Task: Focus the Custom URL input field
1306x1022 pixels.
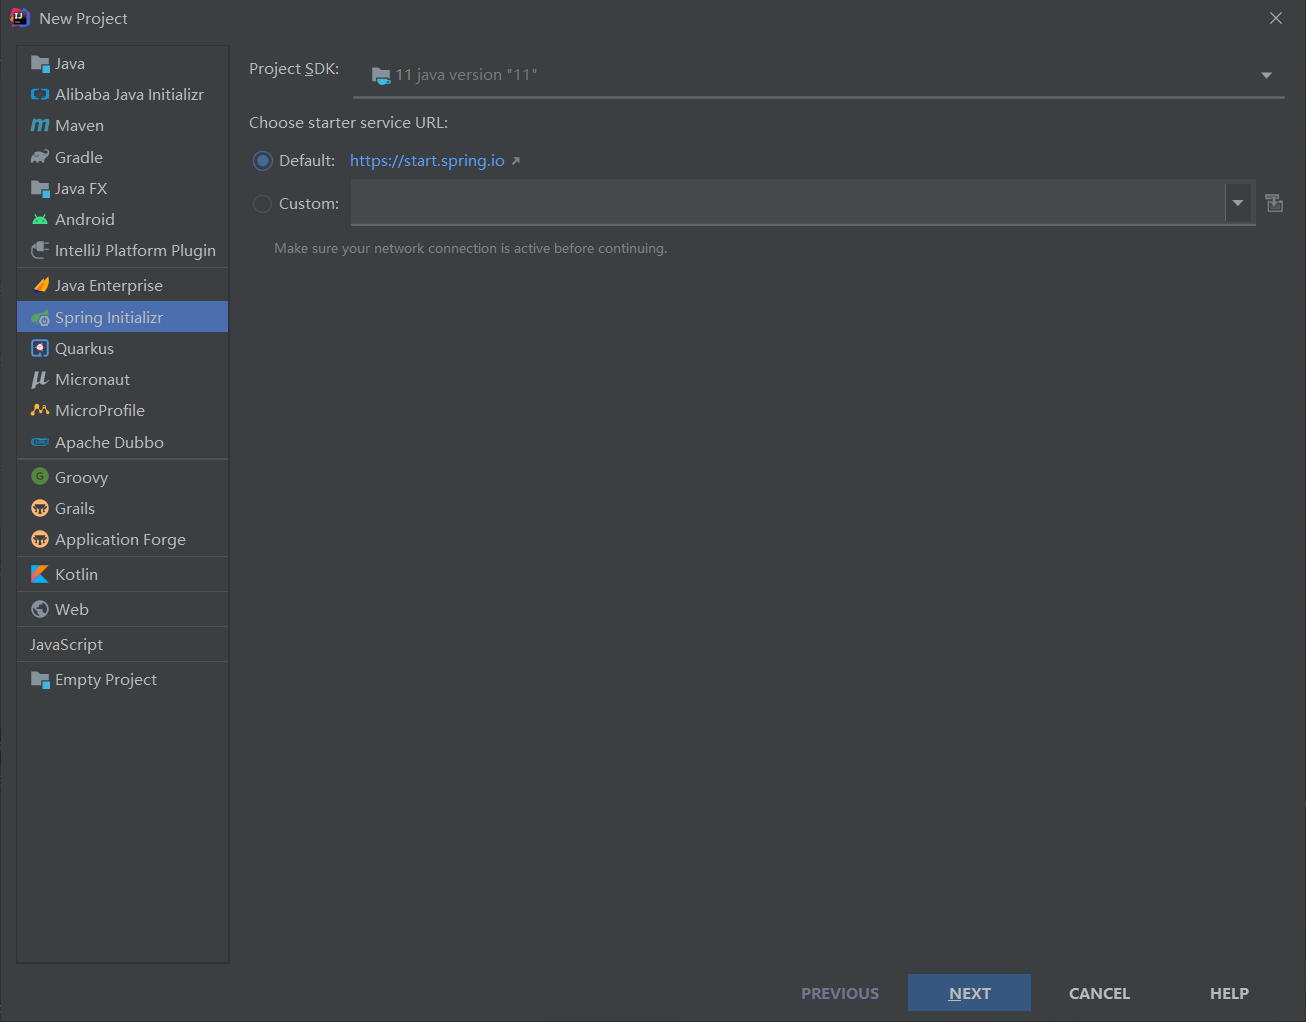Action: pyautogui.click(x=788, y=203)
